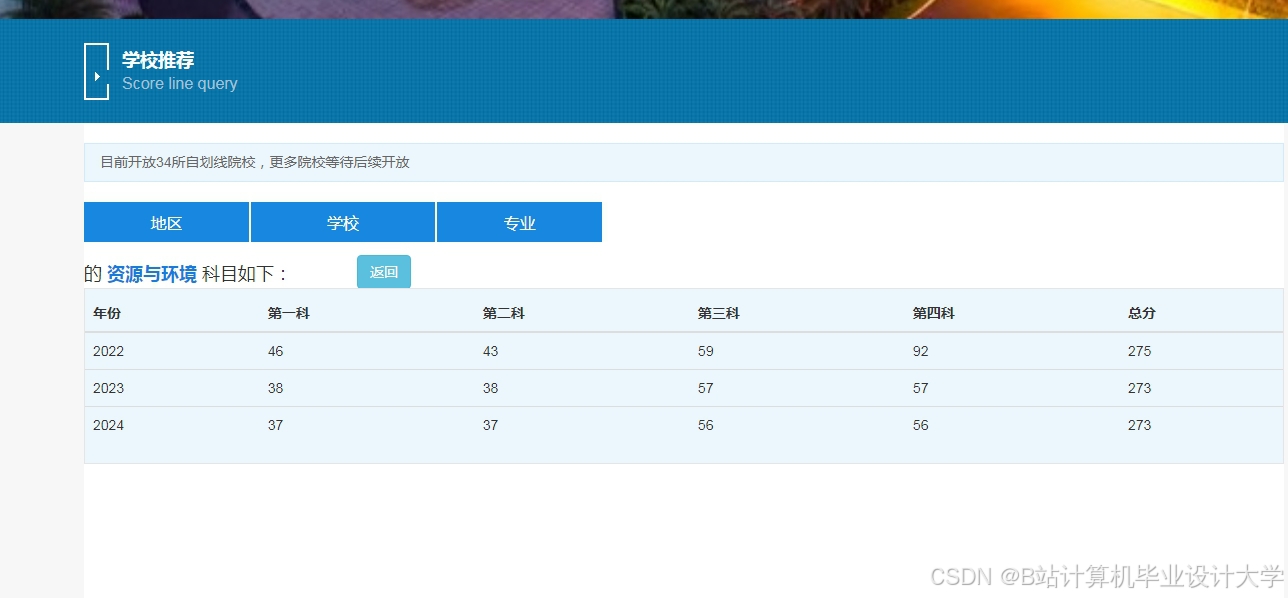Click the 2024 row 第一科 value 37

point(276,425)
